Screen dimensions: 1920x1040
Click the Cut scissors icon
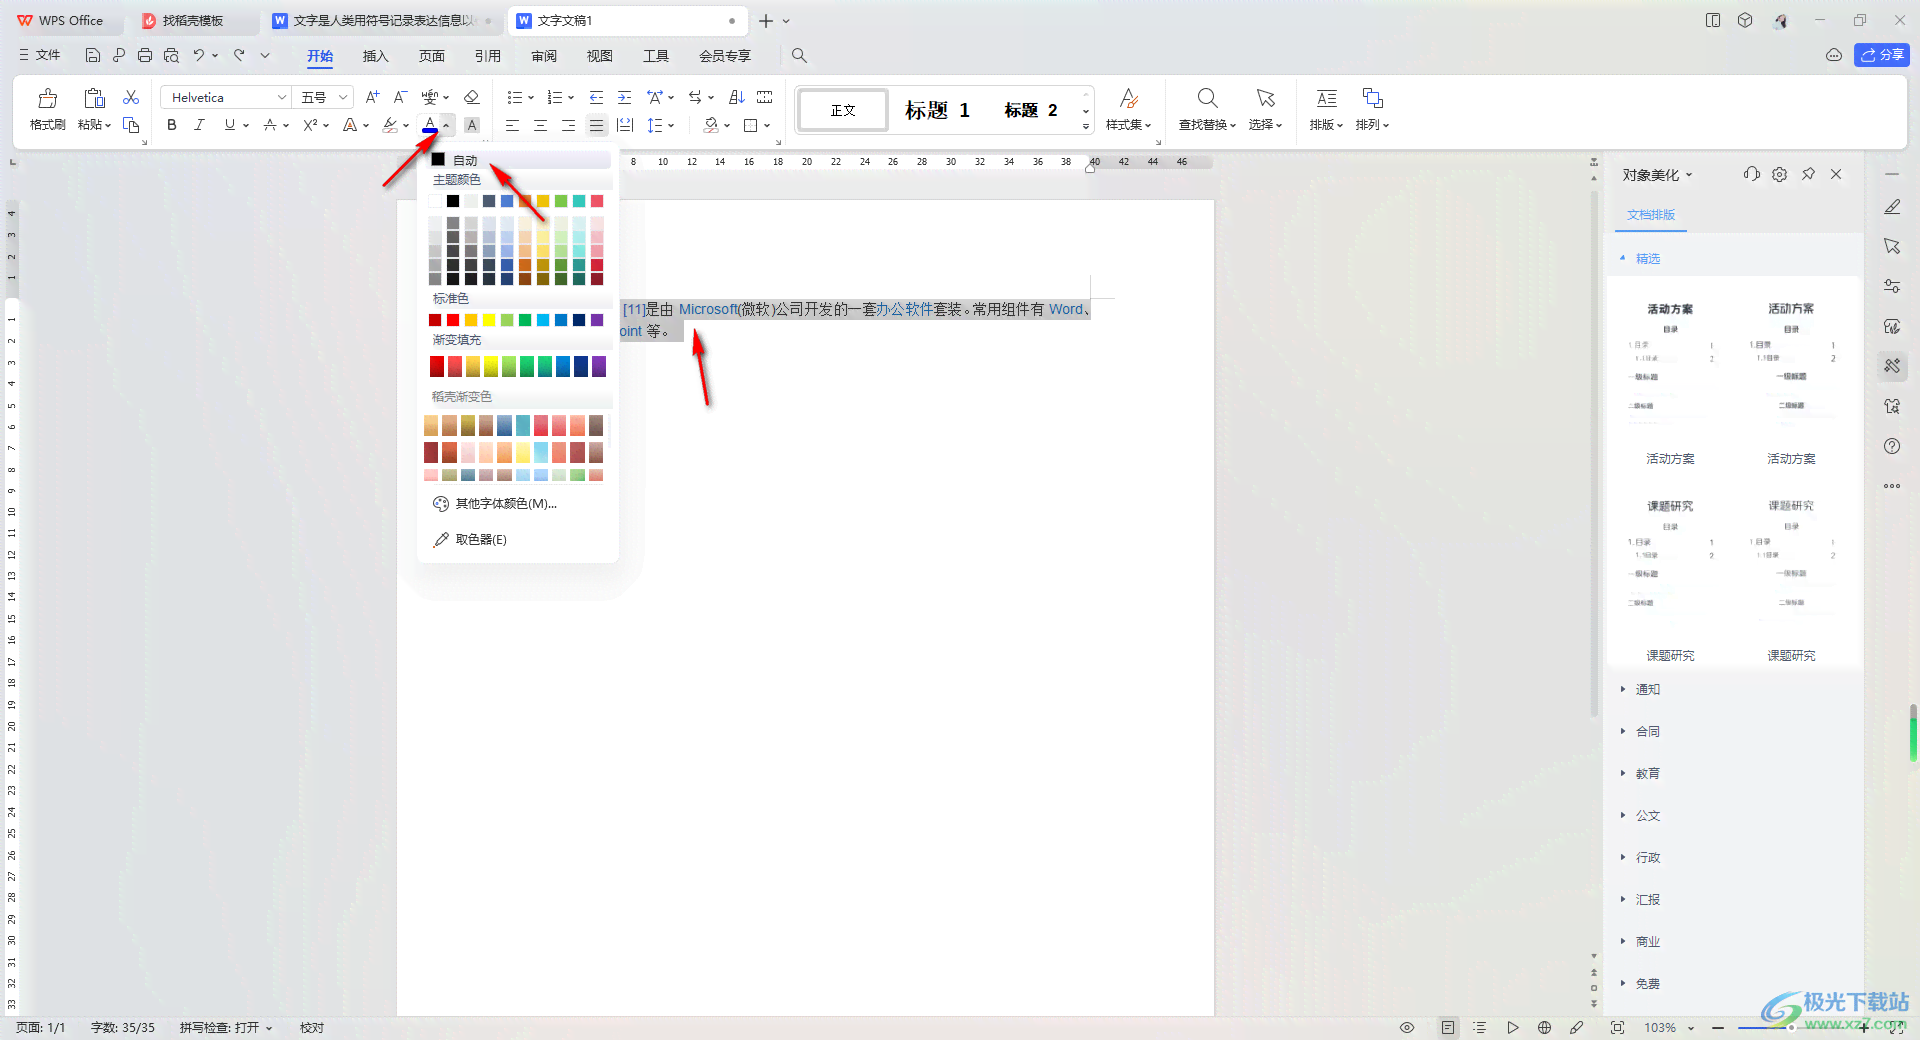pyautogui.click(x=131, y=97)
